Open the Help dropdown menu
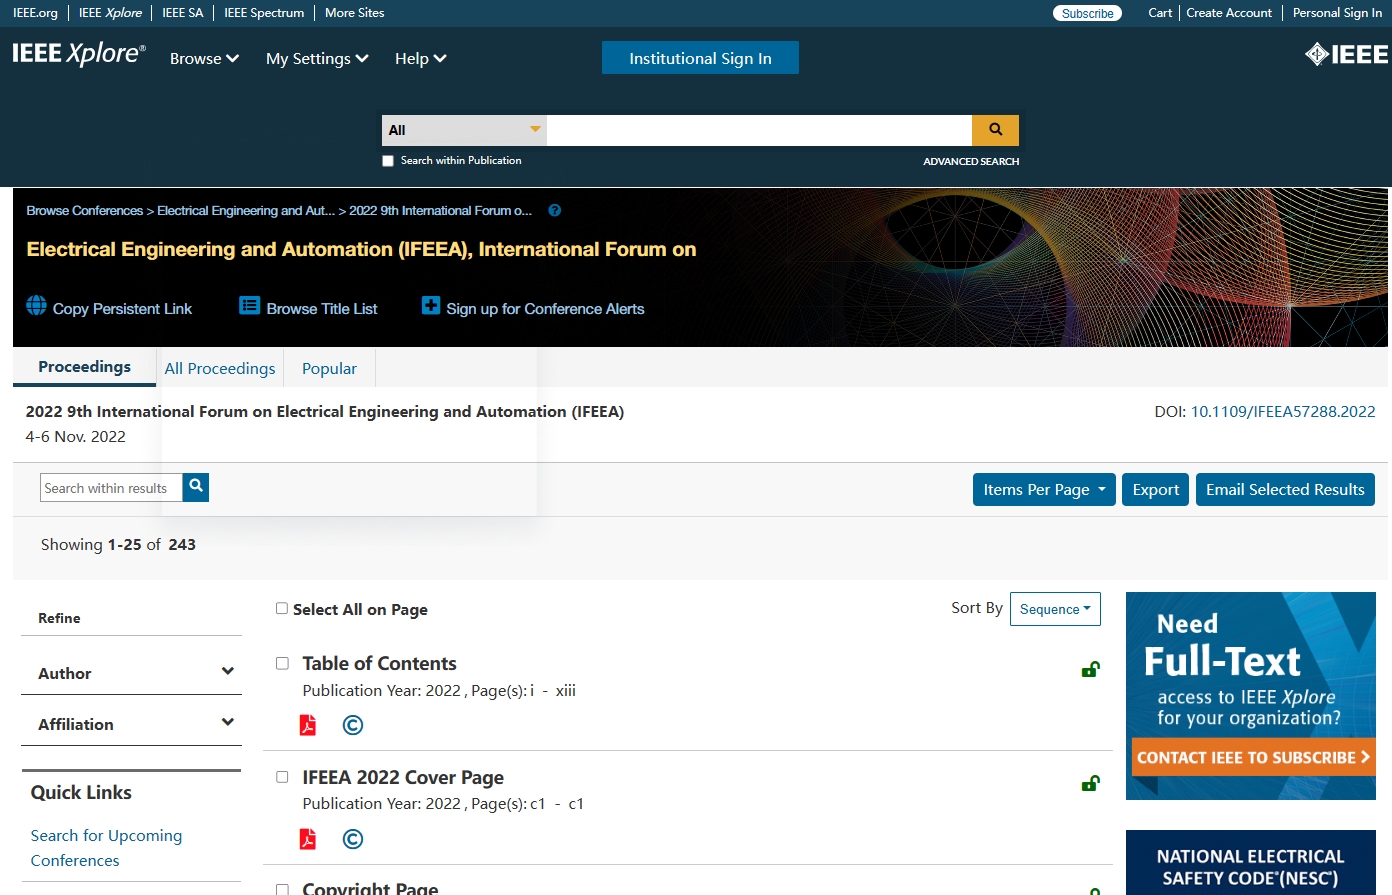This screenshot has width=1392, height=895. click(420, 59)
